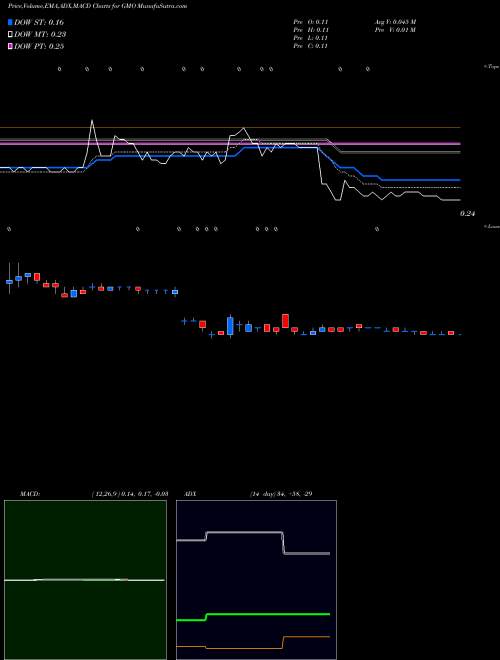Click the 'ADX' panel label
Image resolution: width=500 pixels, height=660 pixels.
tap(190, 494)
